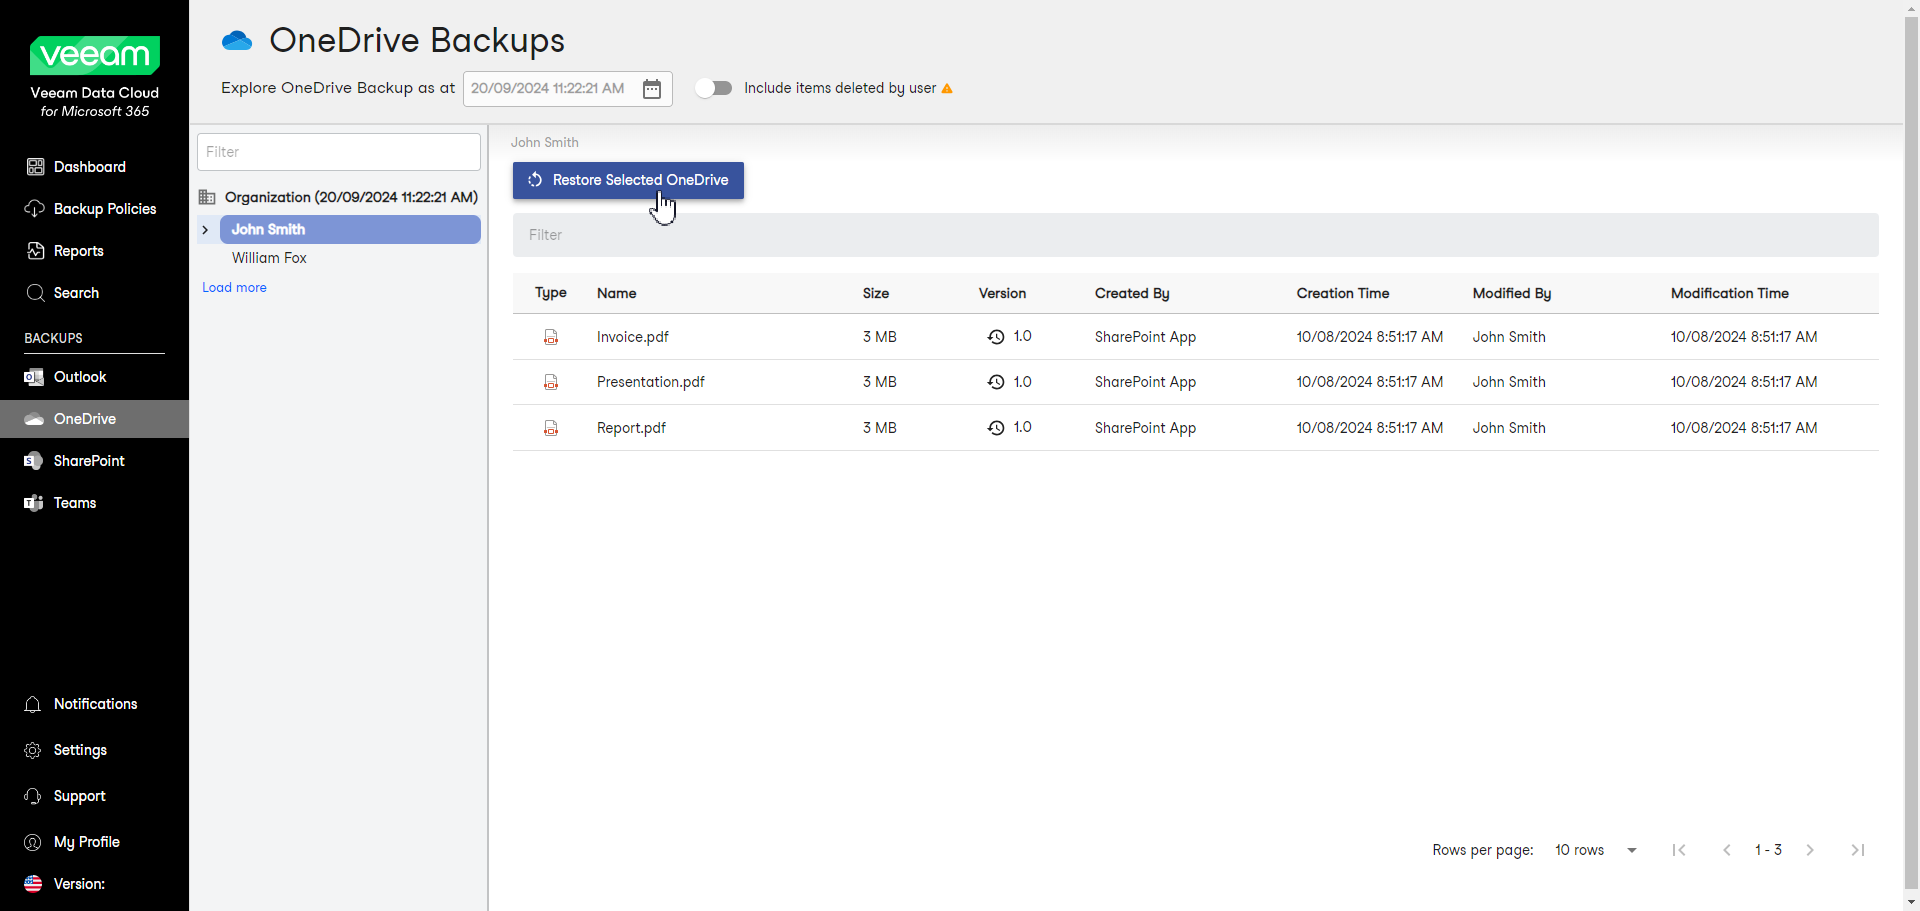1920x911 pixels.
Task: Open version history of Invoice.pdf
Action: tap(996, 337)
